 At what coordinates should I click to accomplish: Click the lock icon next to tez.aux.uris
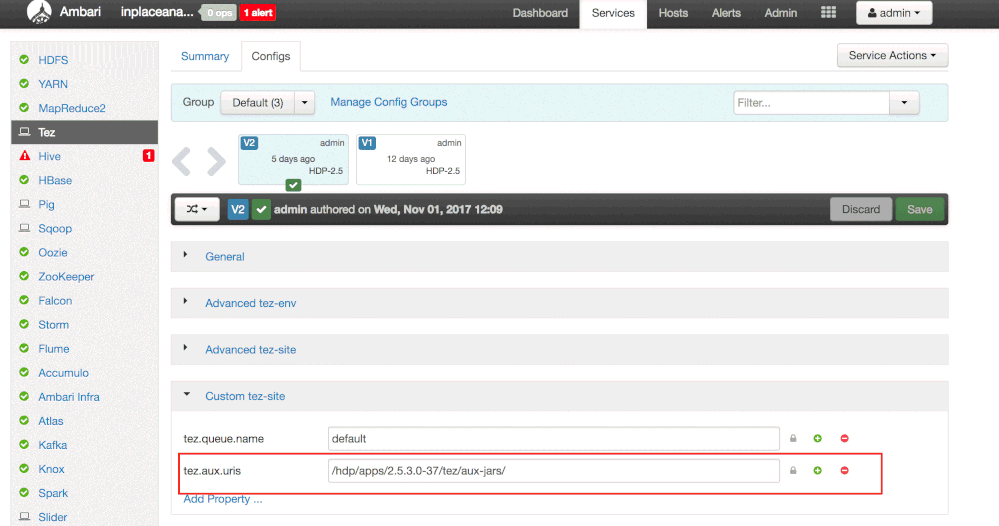793,470
